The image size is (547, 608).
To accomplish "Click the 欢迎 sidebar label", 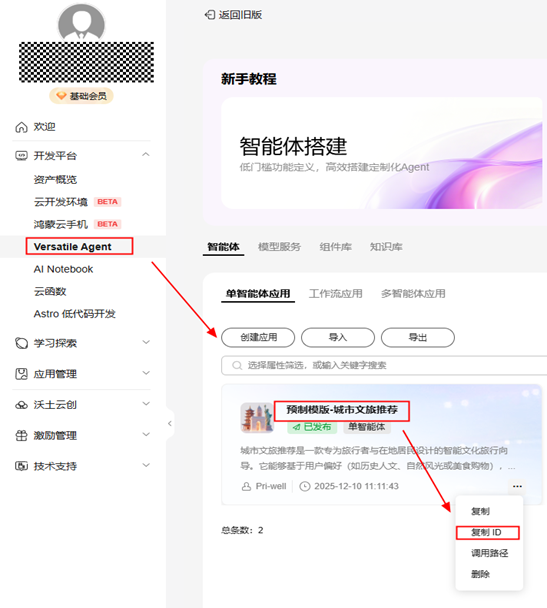I will [44, 127].
